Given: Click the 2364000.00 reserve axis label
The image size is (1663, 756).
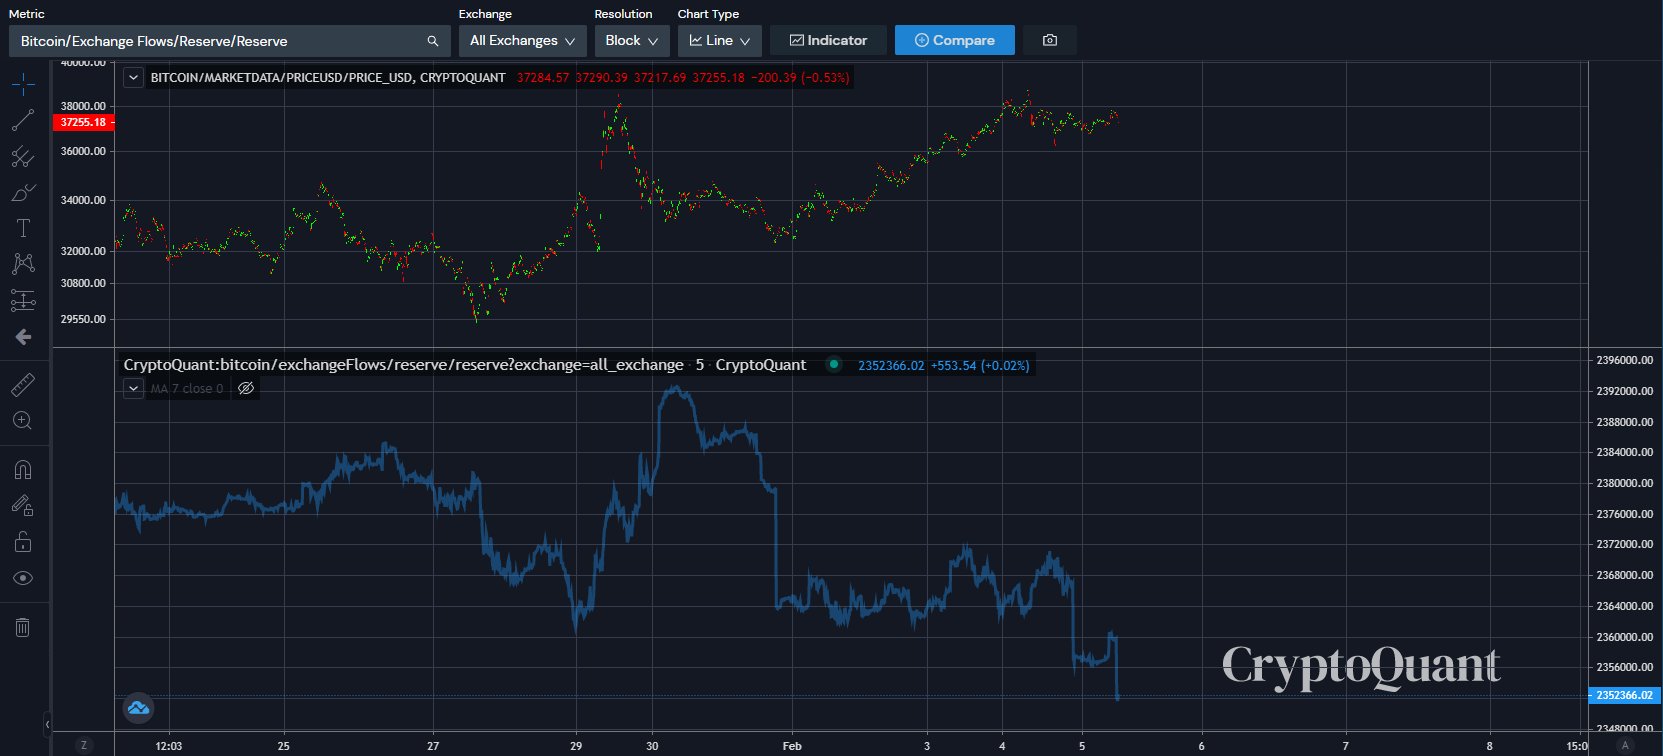Looking at the screenshot, I should [1624, 606].
